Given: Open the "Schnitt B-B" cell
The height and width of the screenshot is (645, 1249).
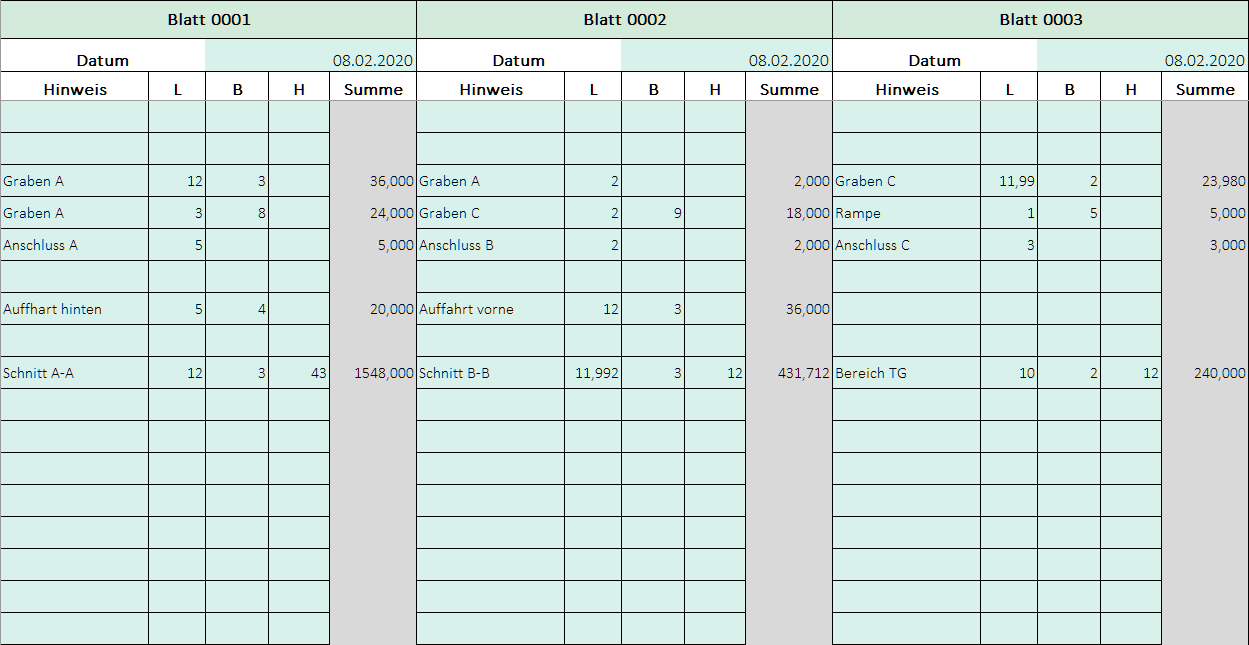Looking at the screenshot, I should click(x=490, y=373).
